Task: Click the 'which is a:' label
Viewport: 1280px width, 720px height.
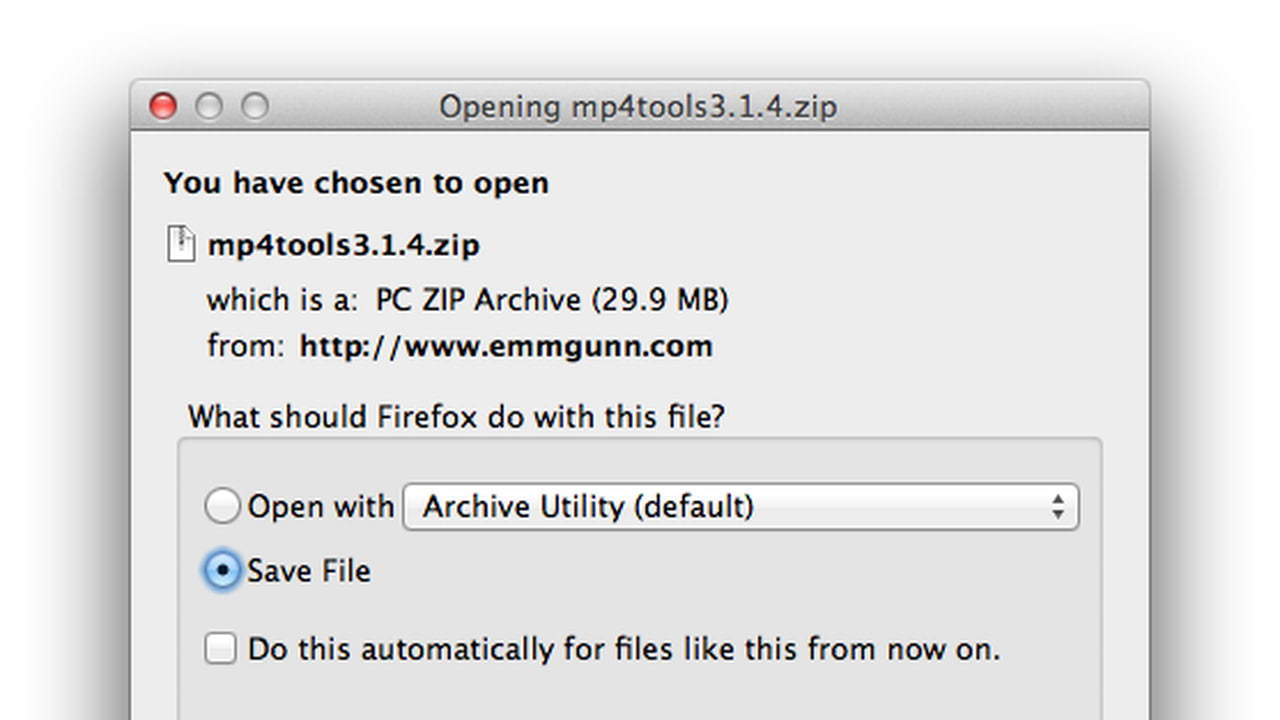Action: (281, 299)
